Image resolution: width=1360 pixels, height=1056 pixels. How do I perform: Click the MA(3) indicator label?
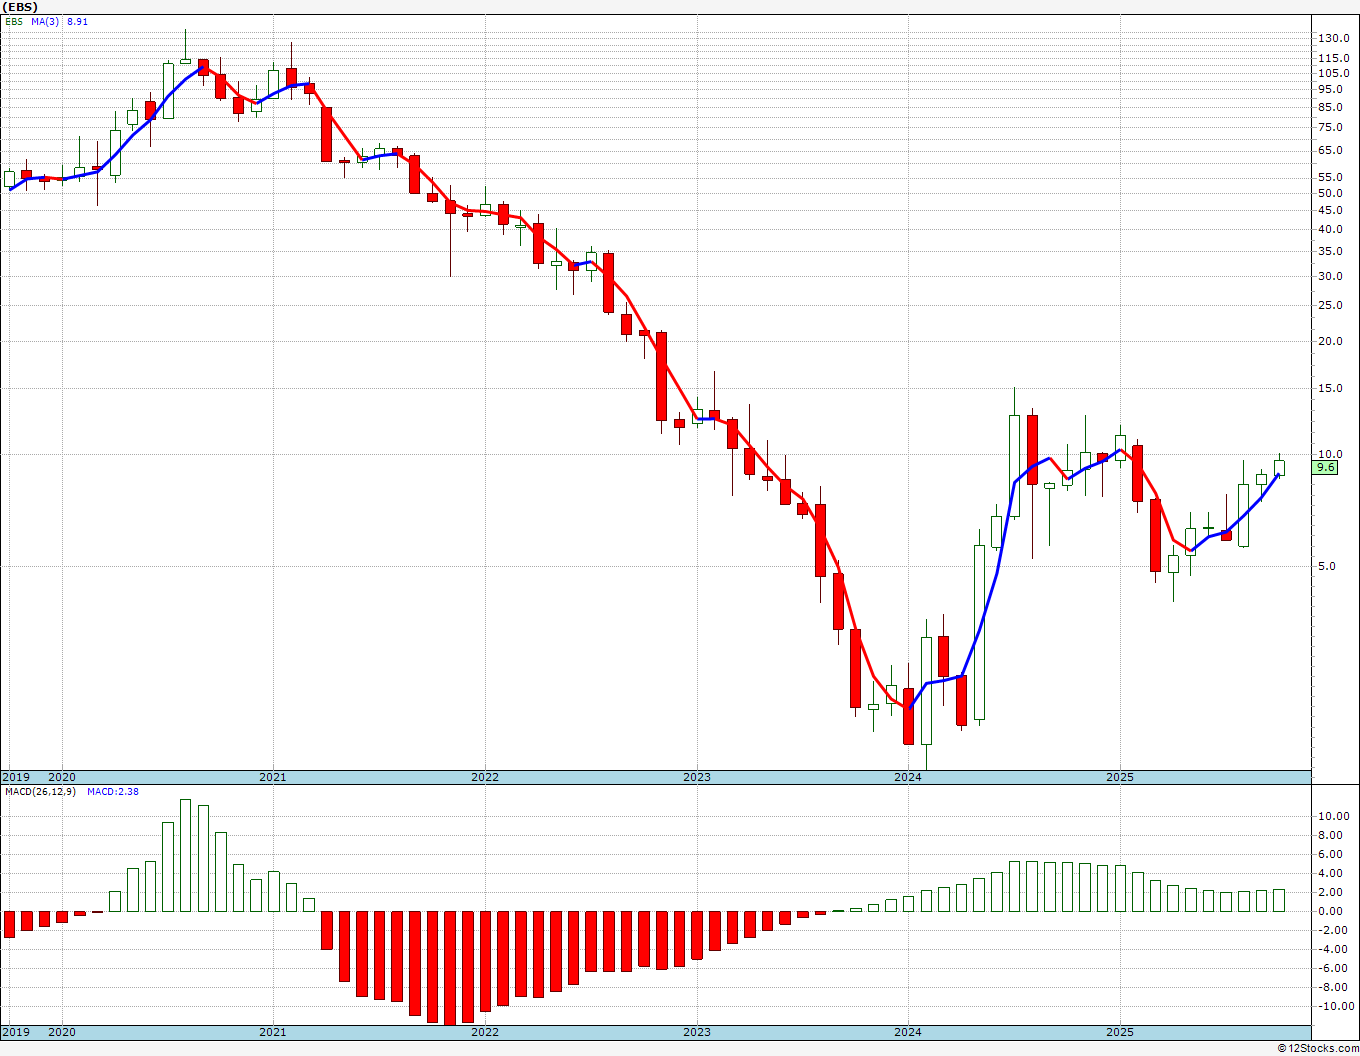click(x=44, y=21)
